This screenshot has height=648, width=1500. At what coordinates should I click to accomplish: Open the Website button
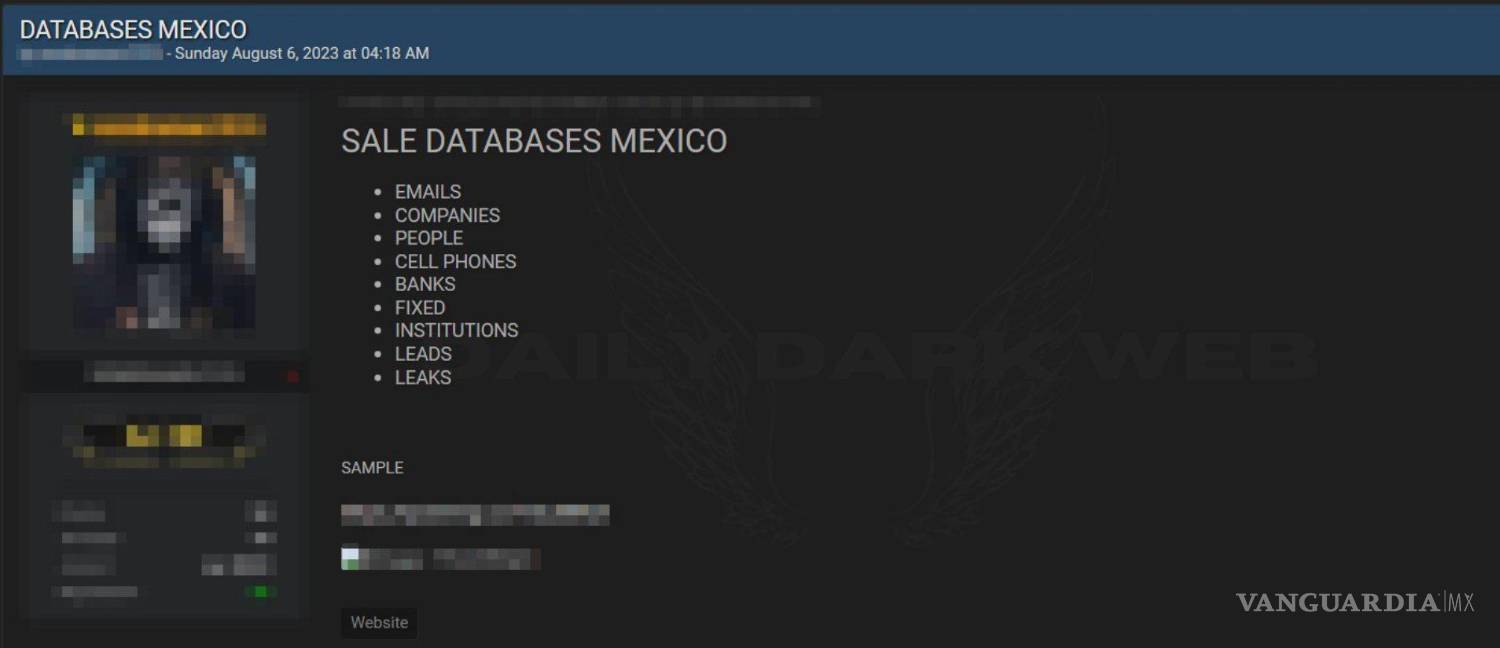[379, 622]
